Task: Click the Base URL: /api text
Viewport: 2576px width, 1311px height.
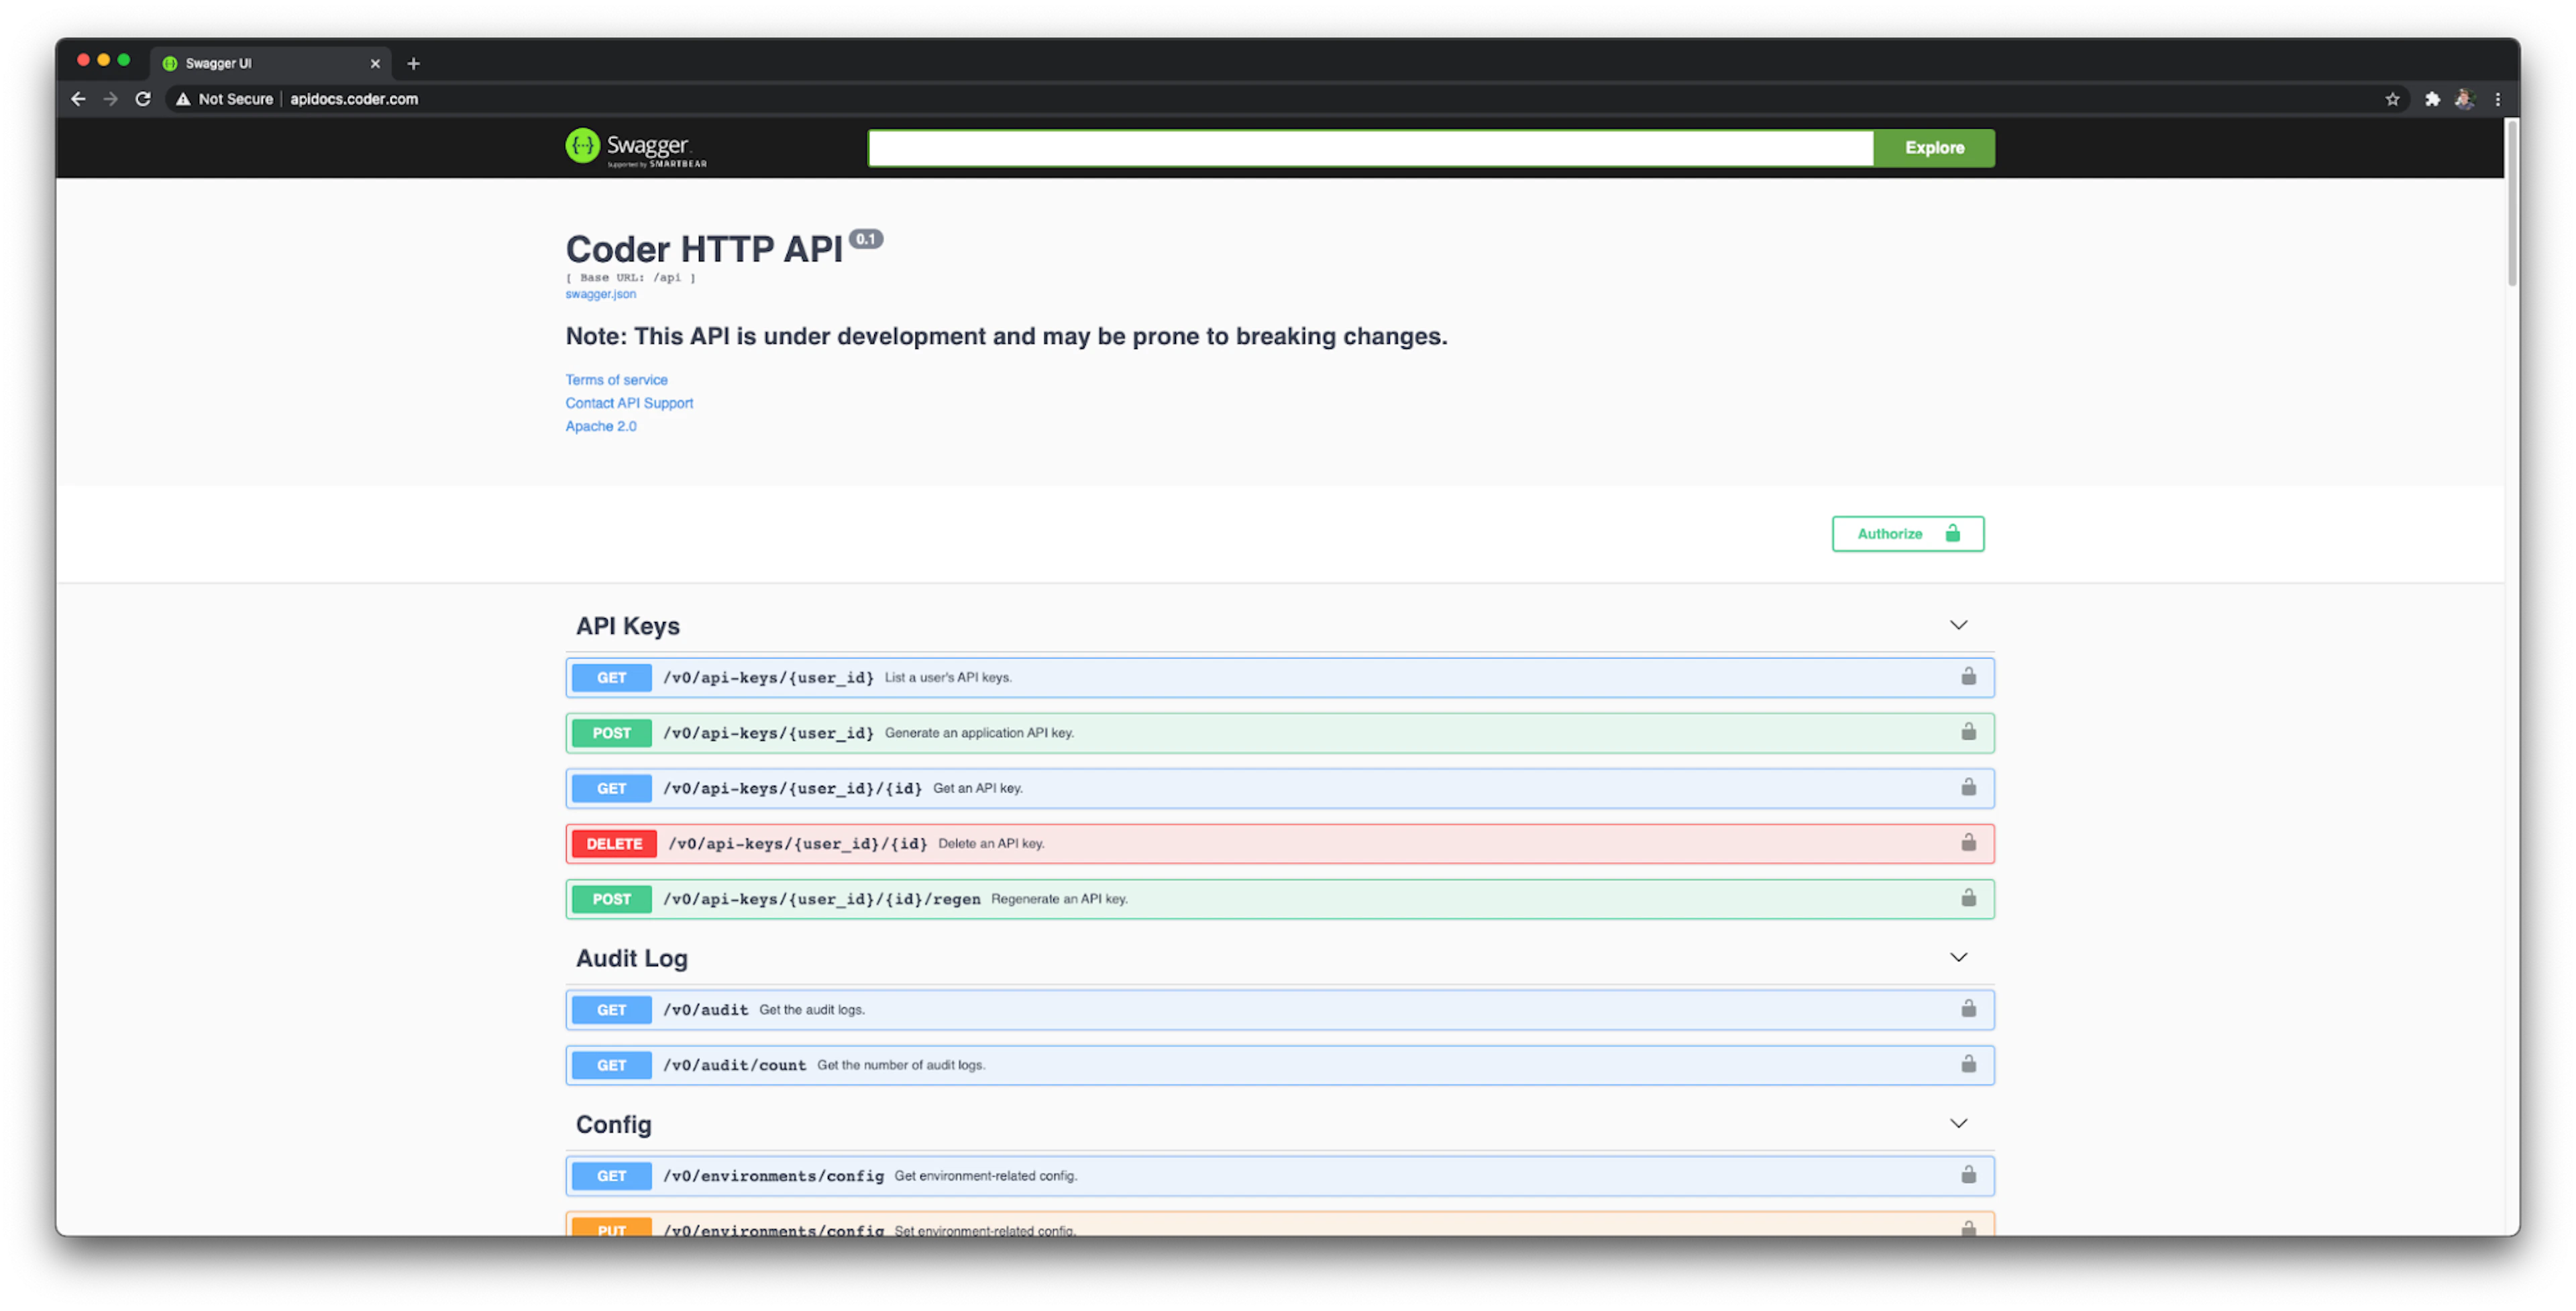Action: (630, 278)
